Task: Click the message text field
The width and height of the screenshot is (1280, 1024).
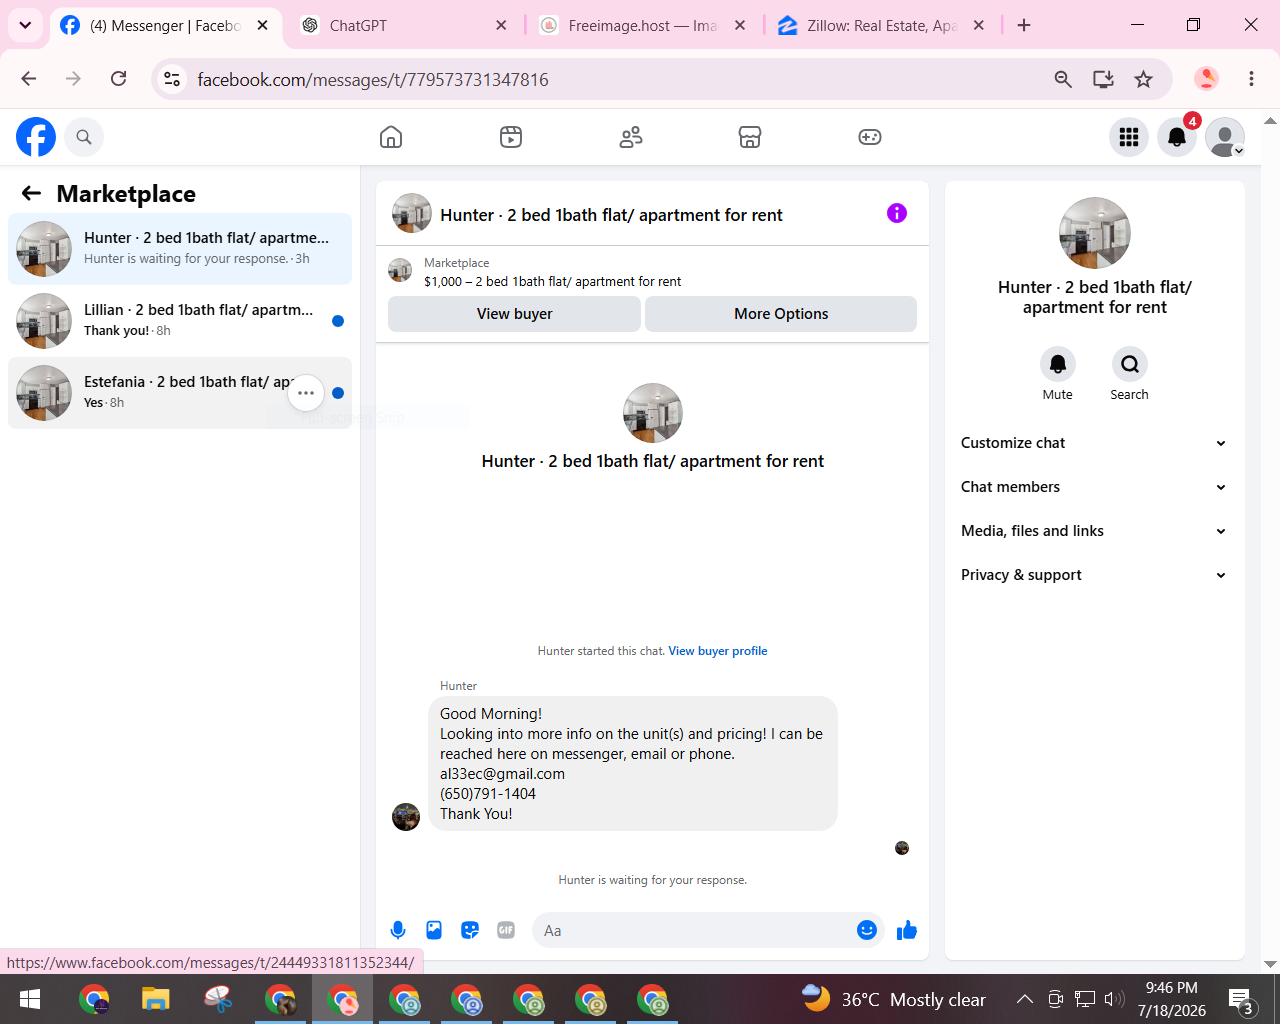Action: [x=695, y=930]
